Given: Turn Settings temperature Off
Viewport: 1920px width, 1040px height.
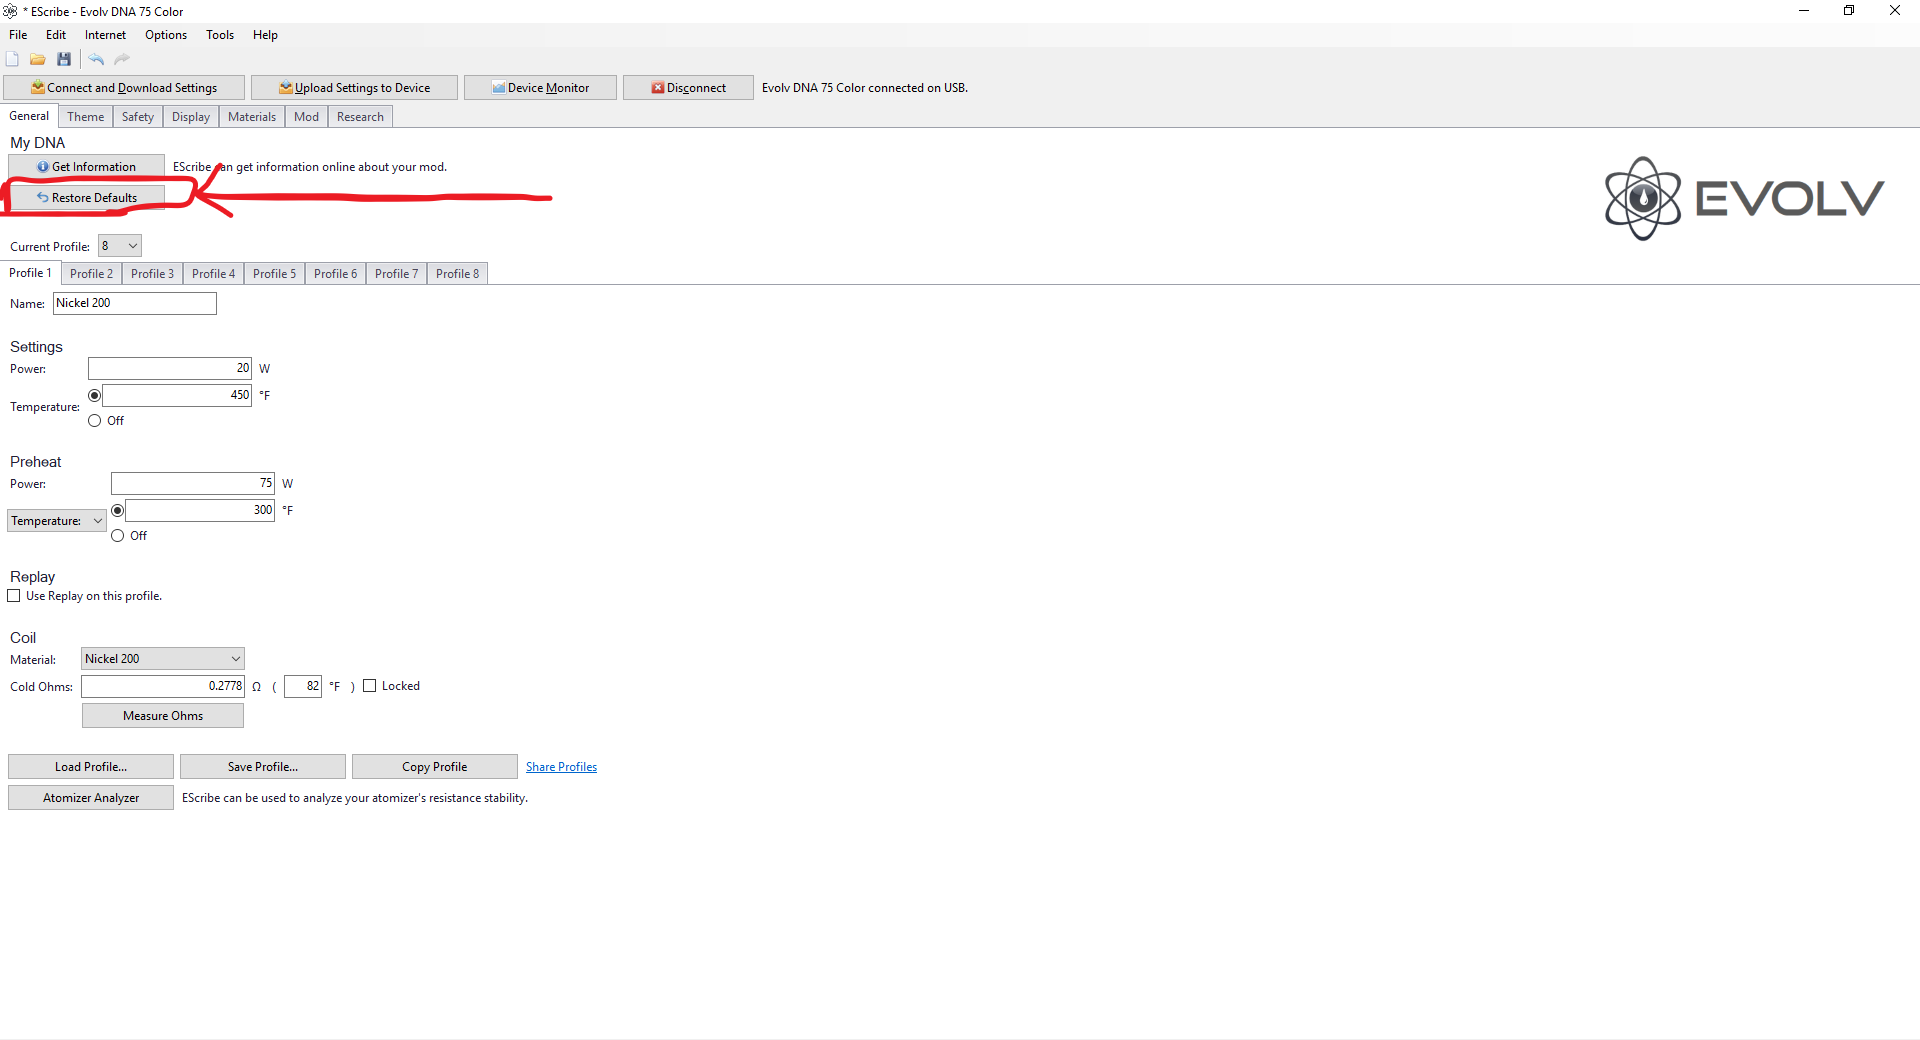Looking at the screenshot, I should pos(95,421).
